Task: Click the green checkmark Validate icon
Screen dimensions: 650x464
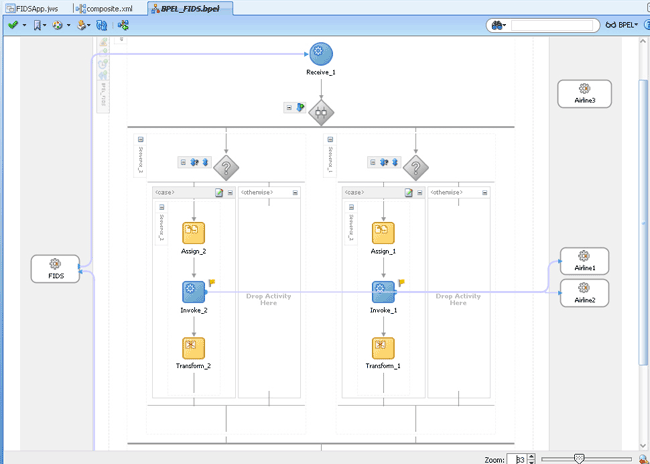Action: click(x=13, y=25)
